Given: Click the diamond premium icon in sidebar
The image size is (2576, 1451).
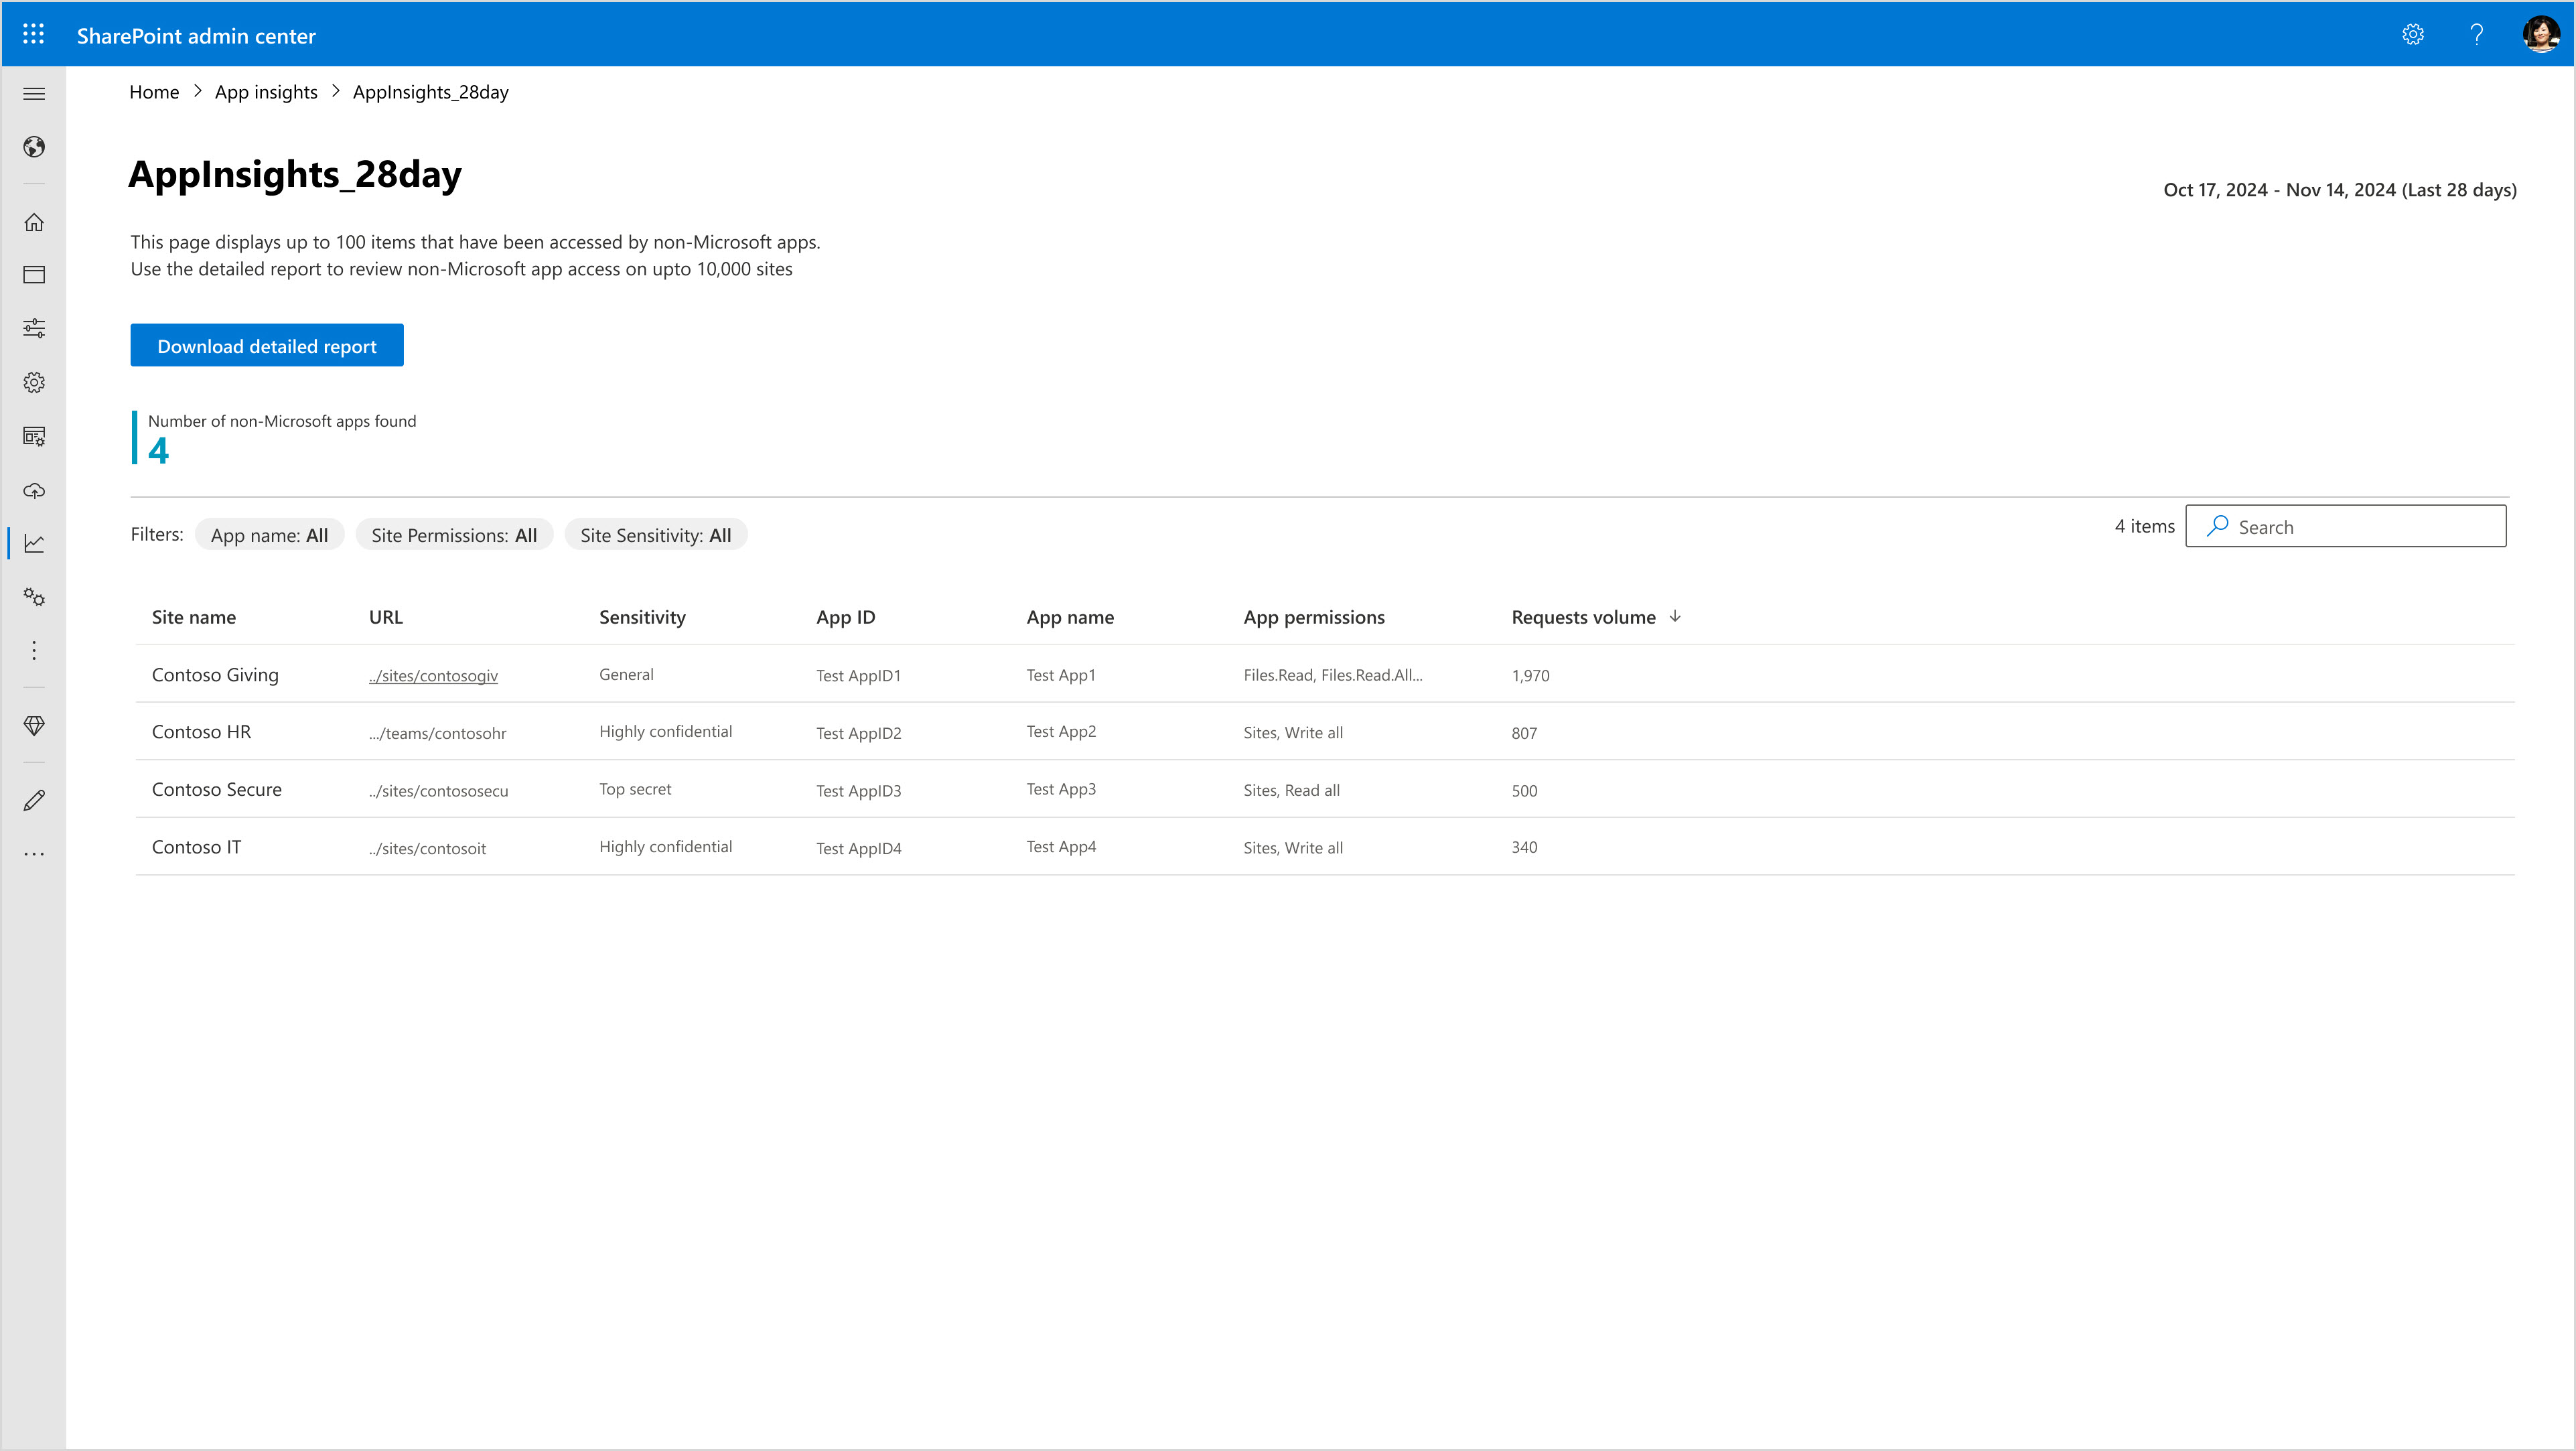Looking at the screenshot, I should click(x=34, y=726).
